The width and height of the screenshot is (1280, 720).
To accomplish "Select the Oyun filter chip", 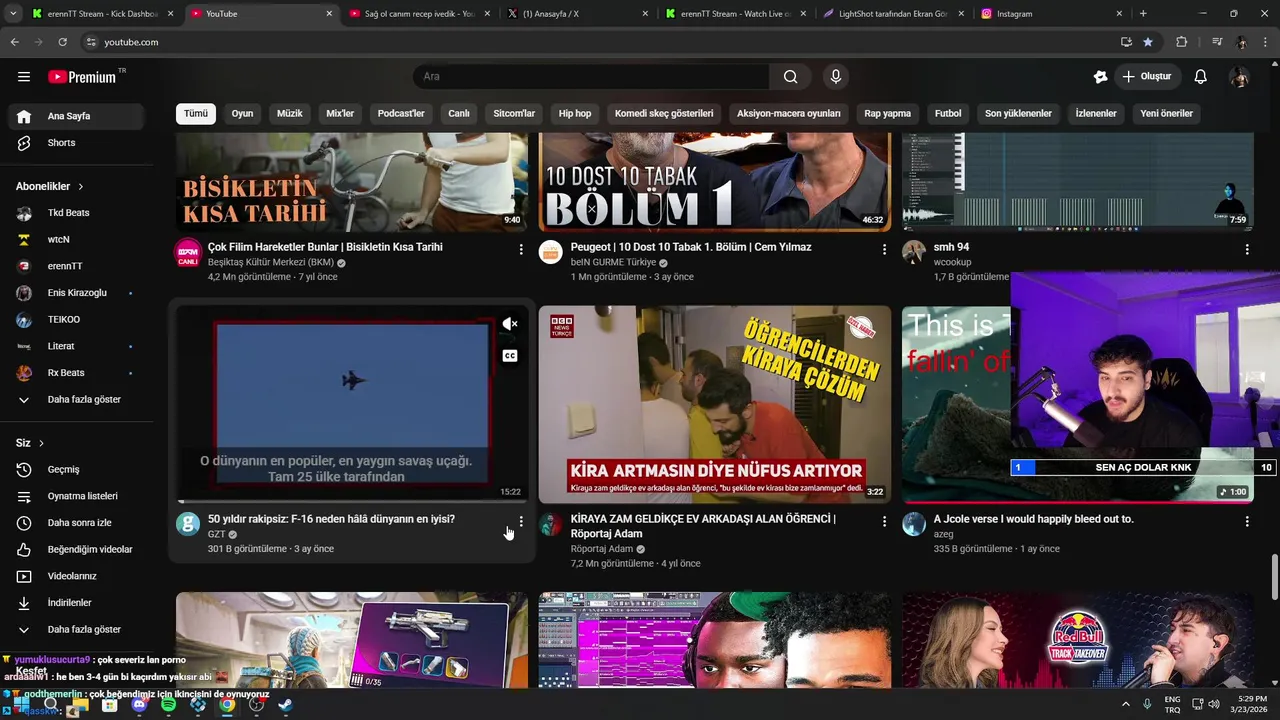I will [242, 114].
